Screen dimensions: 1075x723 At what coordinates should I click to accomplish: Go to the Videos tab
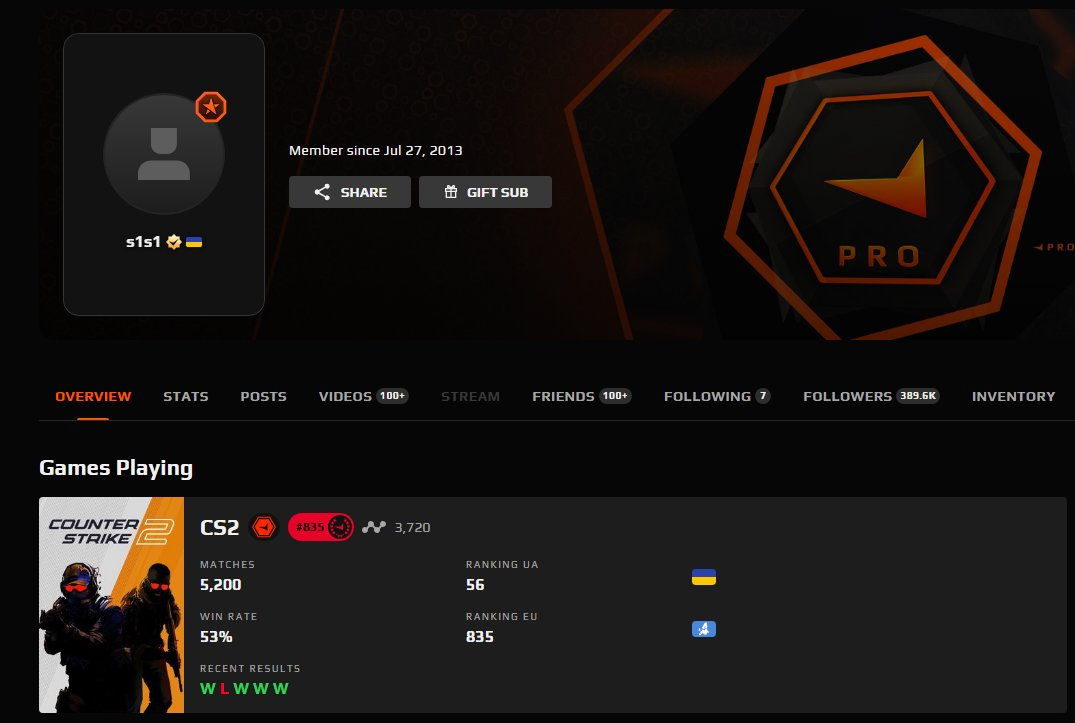click(364, 396)
